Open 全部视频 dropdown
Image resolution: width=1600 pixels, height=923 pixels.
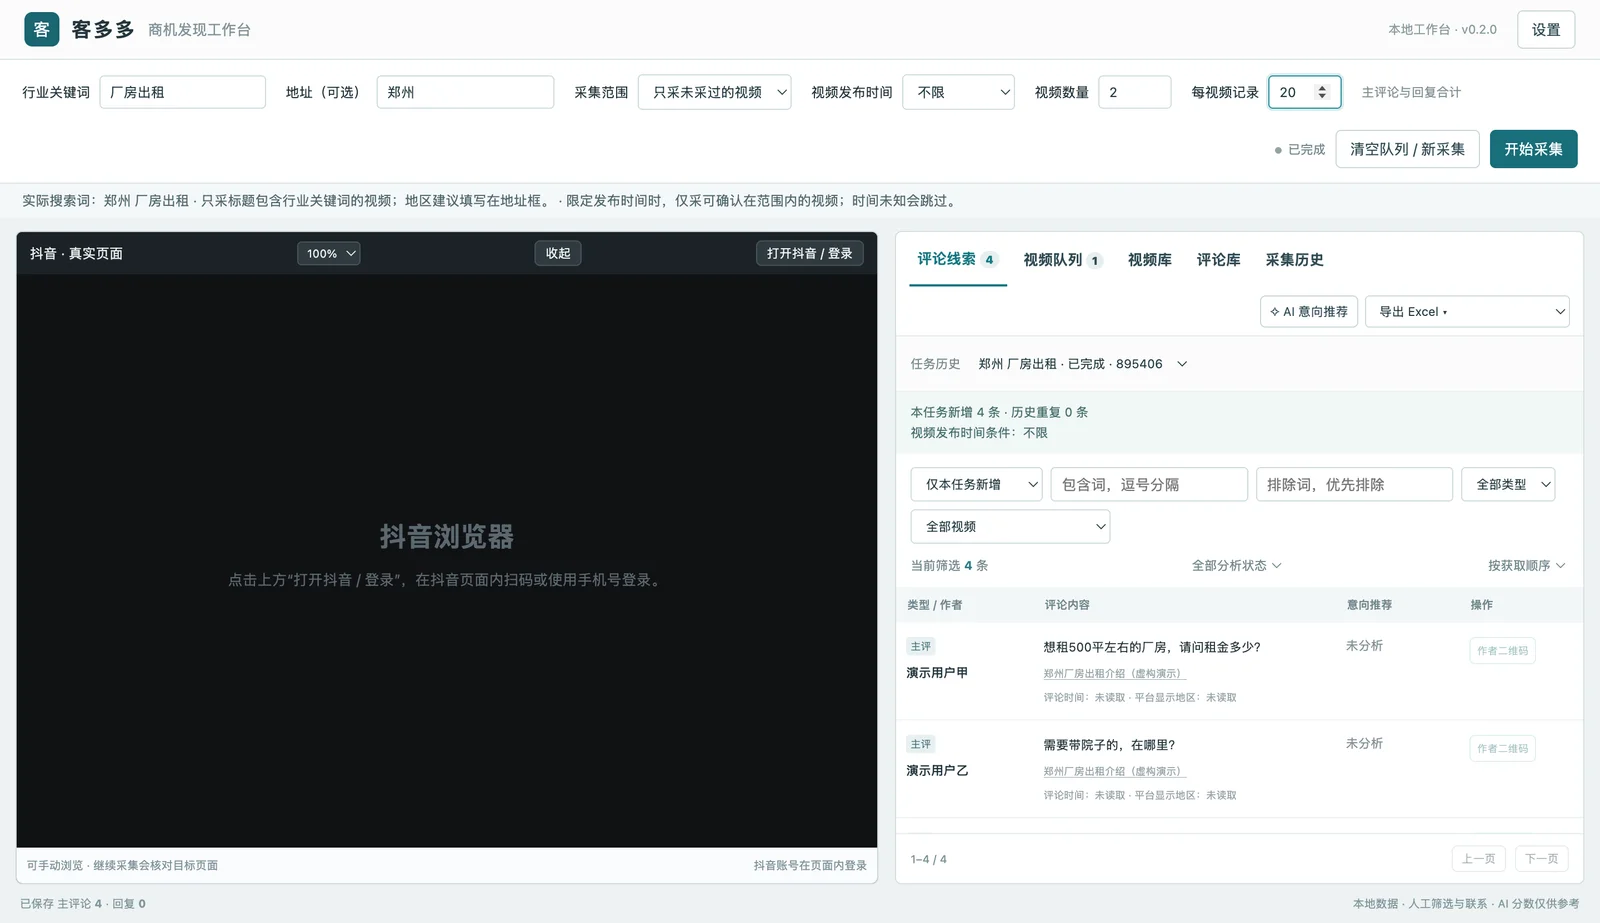coord(1010,526)
